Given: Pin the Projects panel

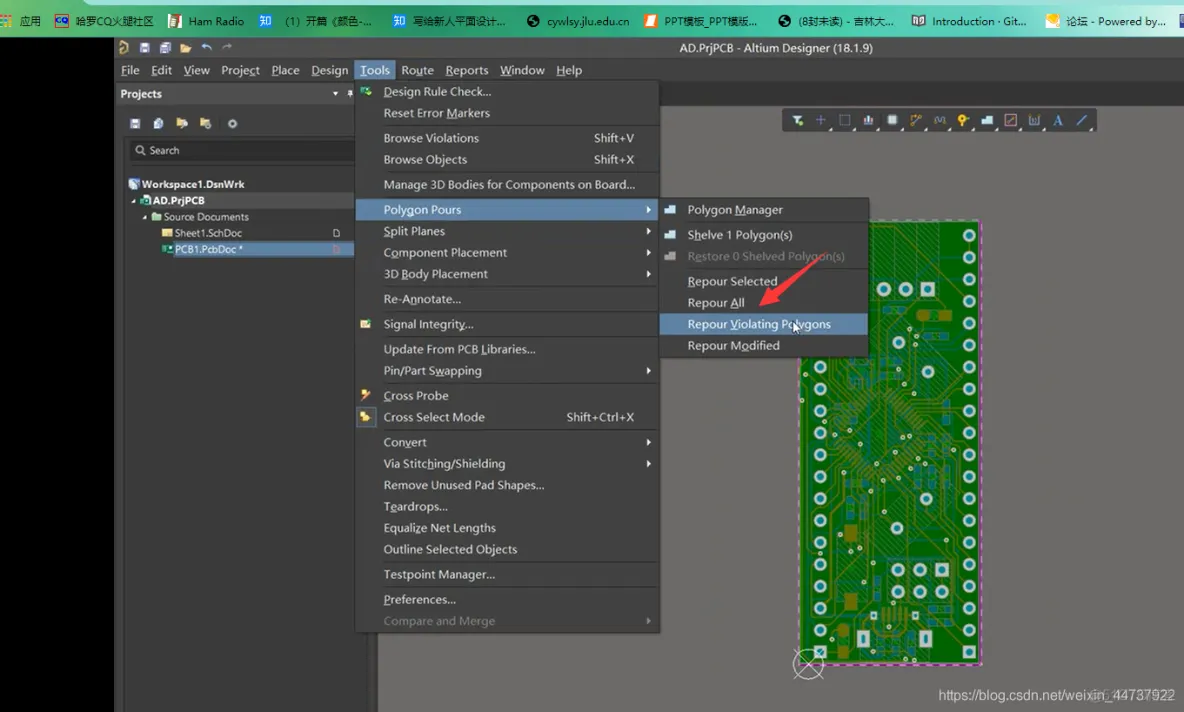Looking at the screenshot, I should pos(350,94).
